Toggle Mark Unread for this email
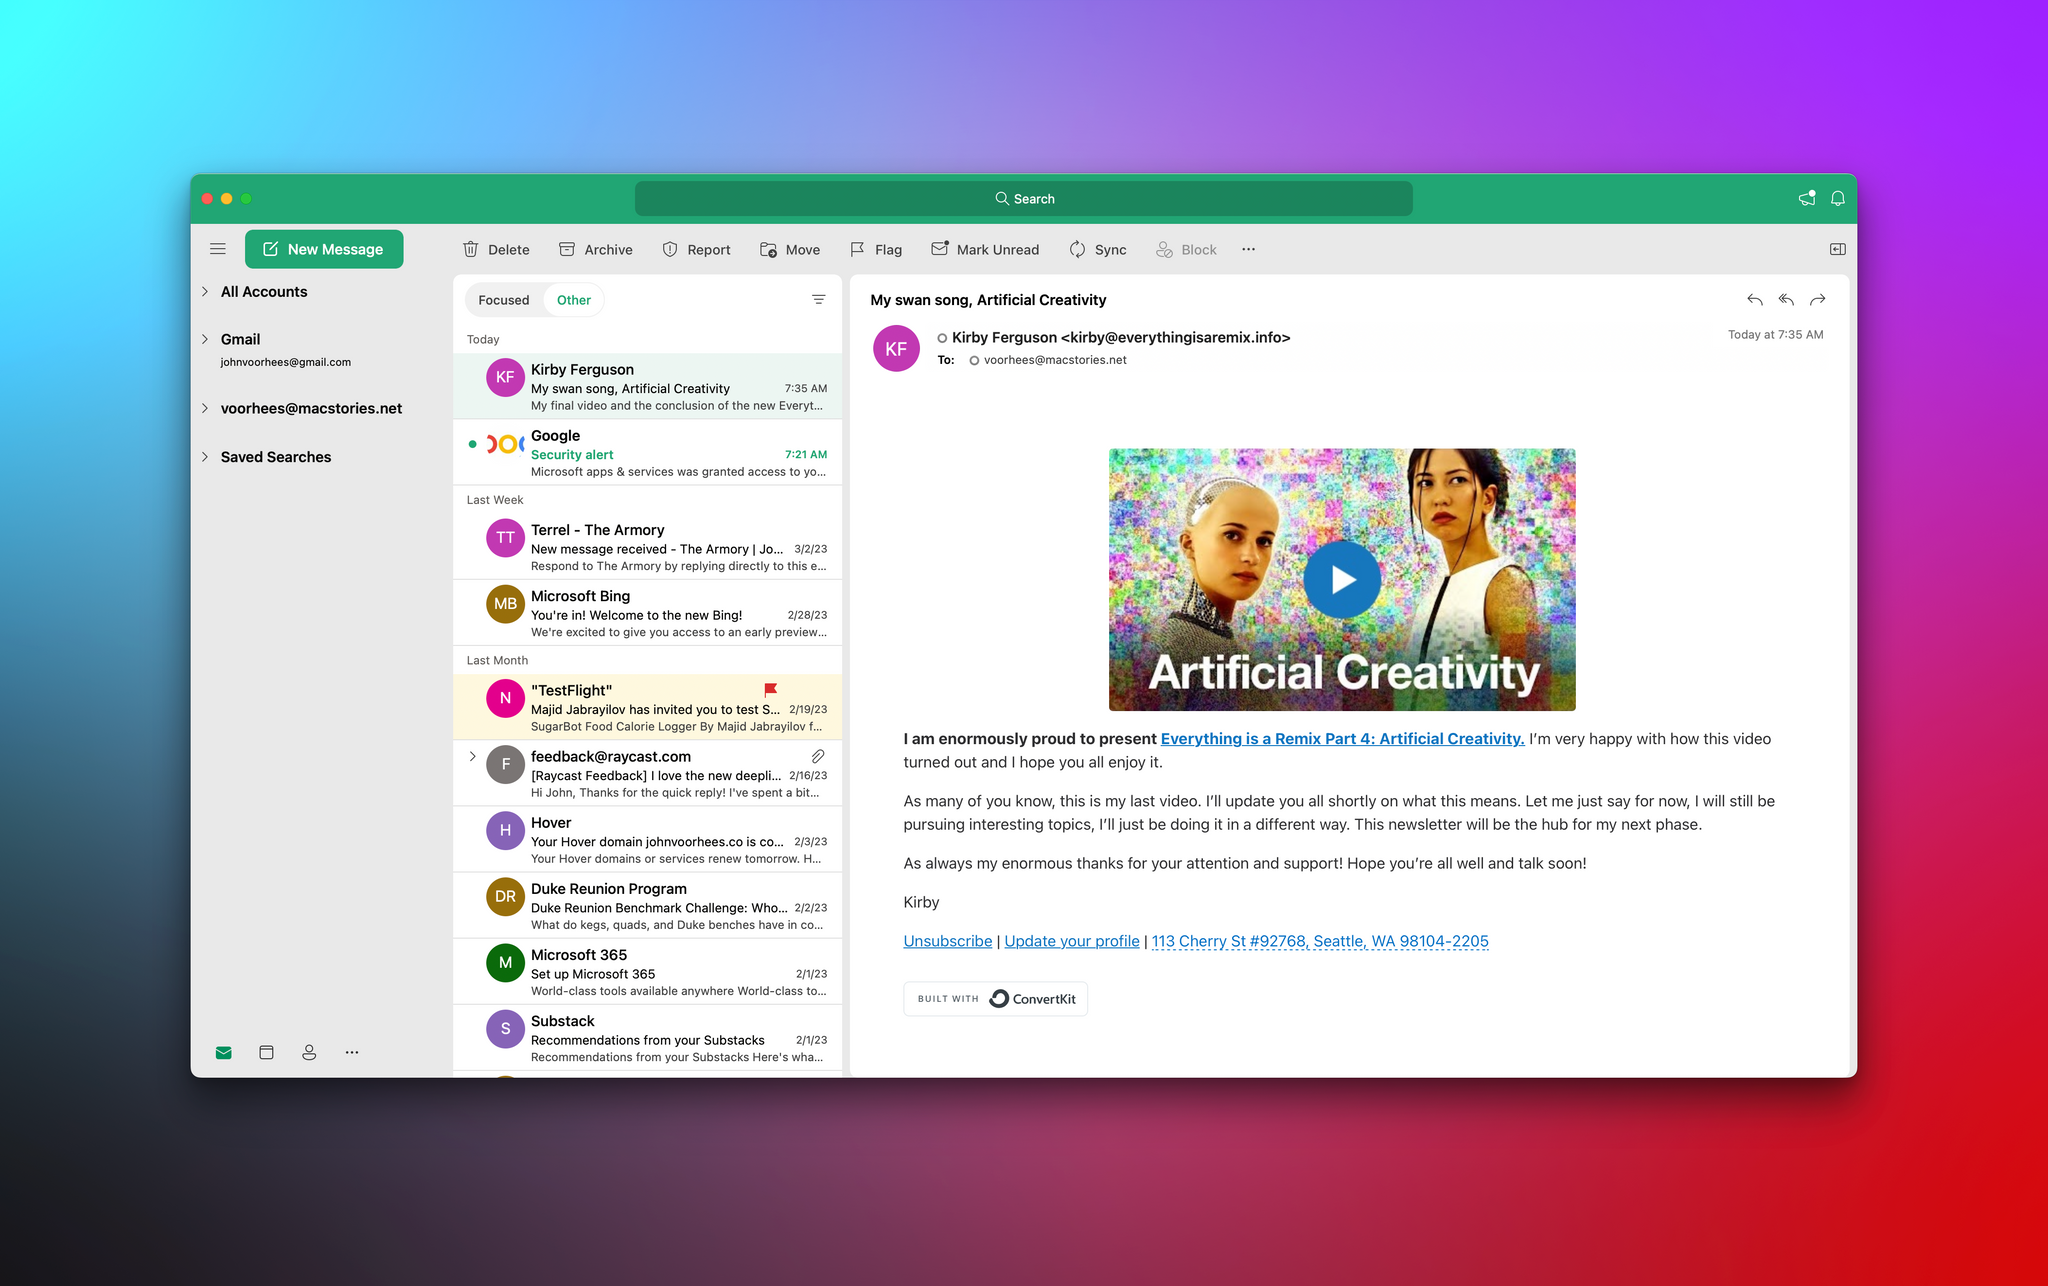The height and width of the screenshot is (1286, 2048). tap(983, 247)
